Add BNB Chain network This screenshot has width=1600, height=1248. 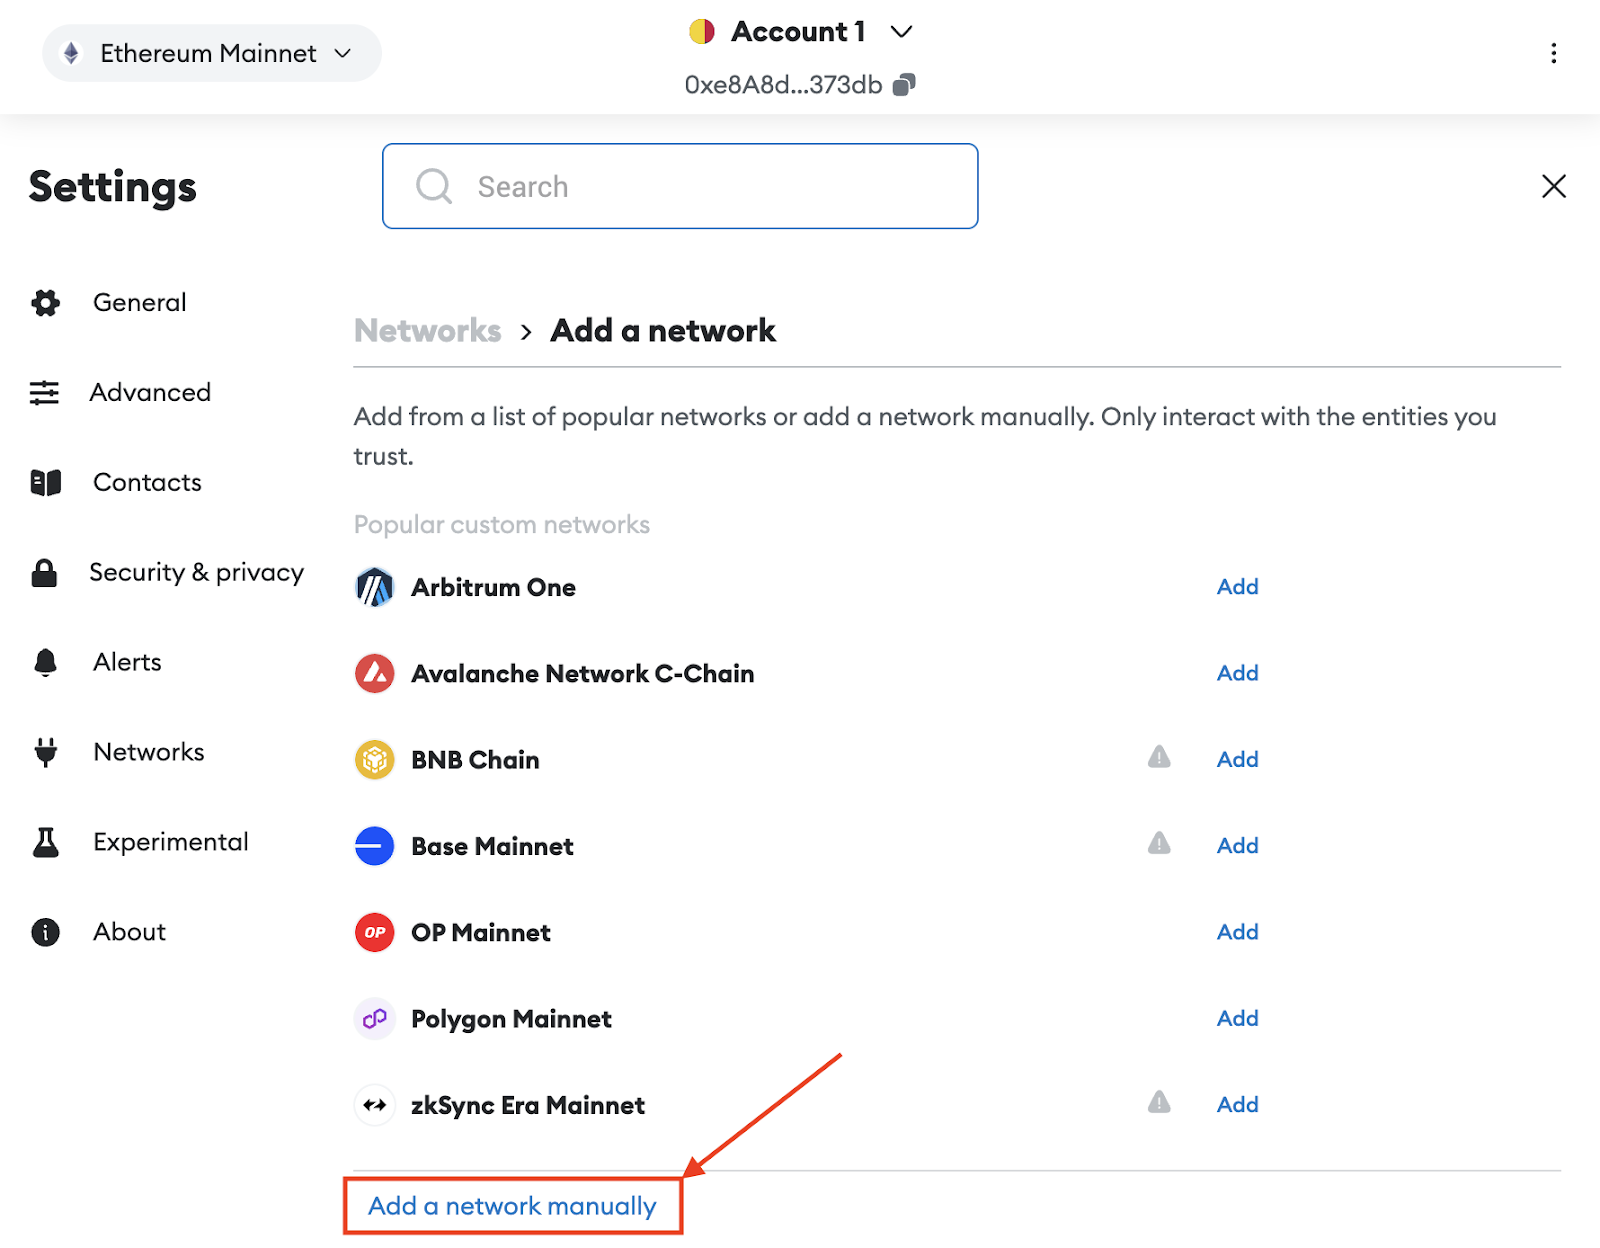pos(1237,759)
